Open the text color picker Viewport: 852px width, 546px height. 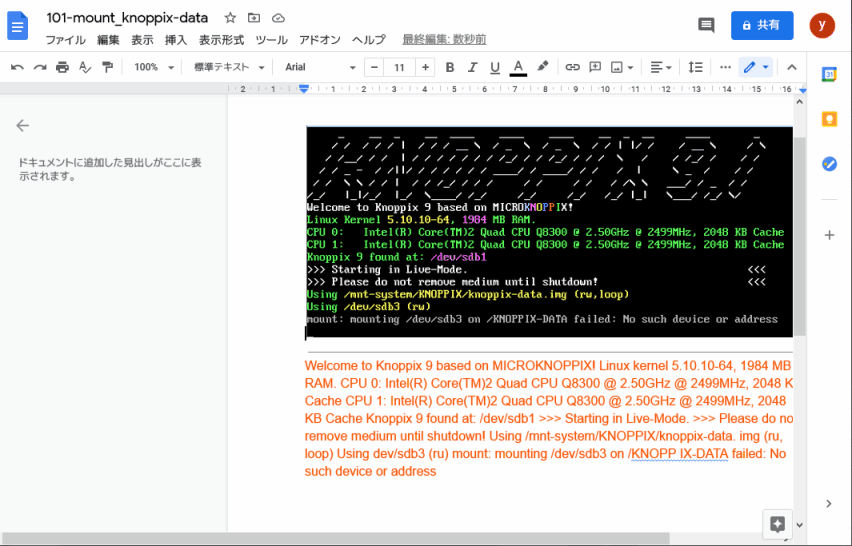coord(518,67)
